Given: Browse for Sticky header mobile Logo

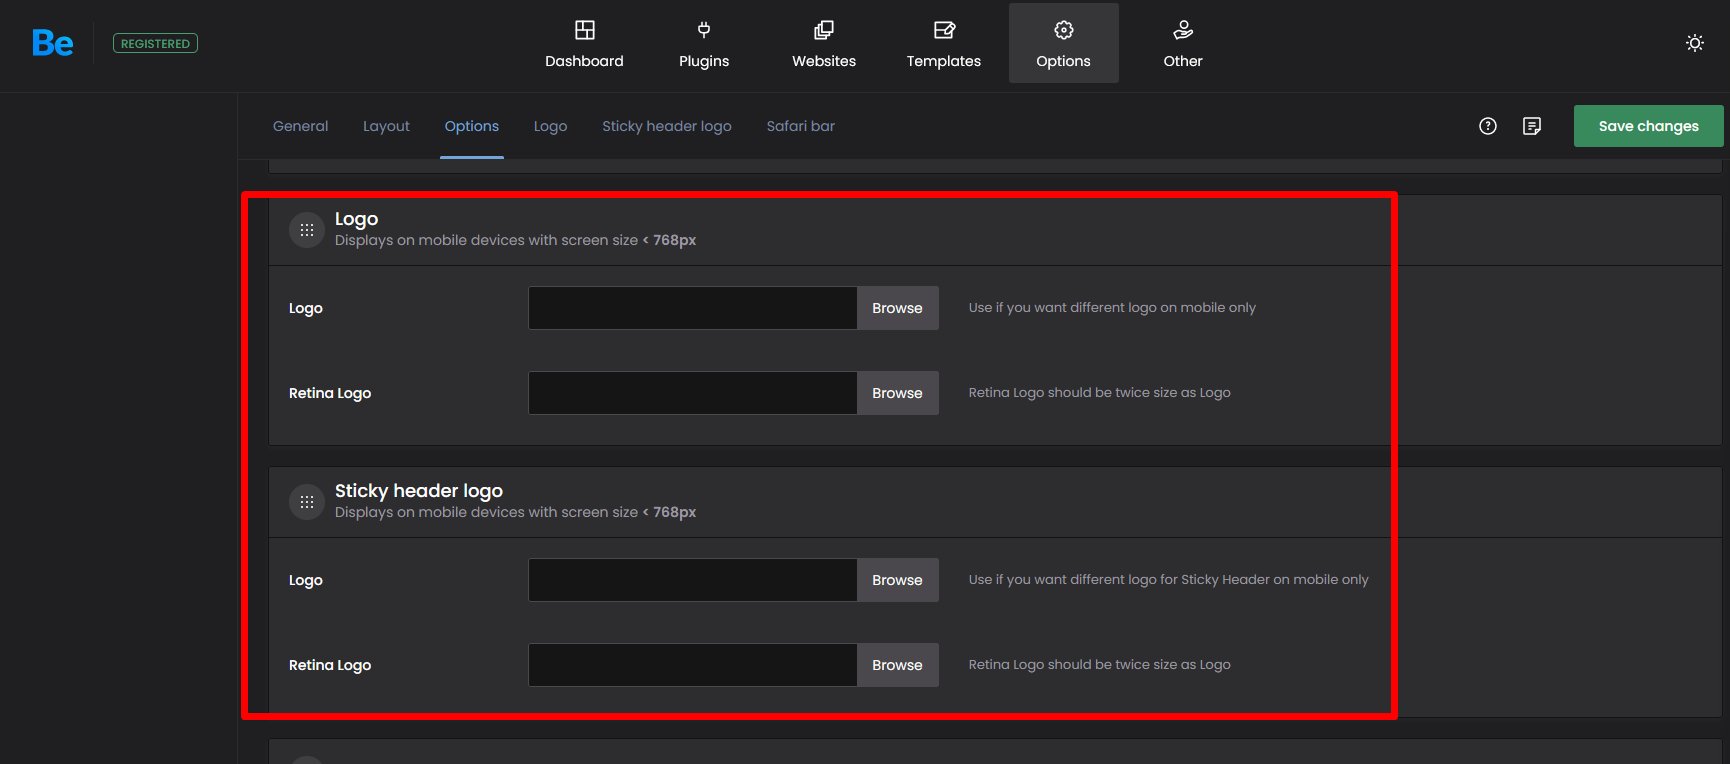Looking at the screenshot, I should [x=897, y=580].
